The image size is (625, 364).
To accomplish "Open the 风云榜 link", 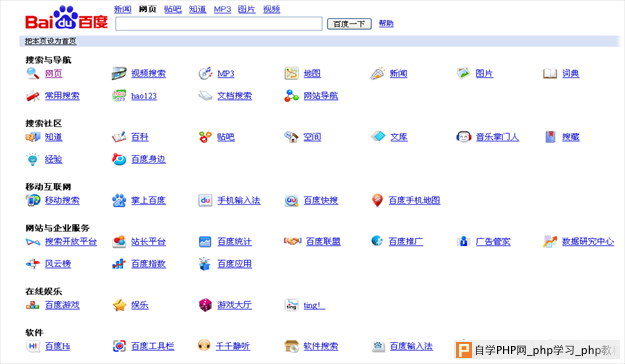I will 58,264.
